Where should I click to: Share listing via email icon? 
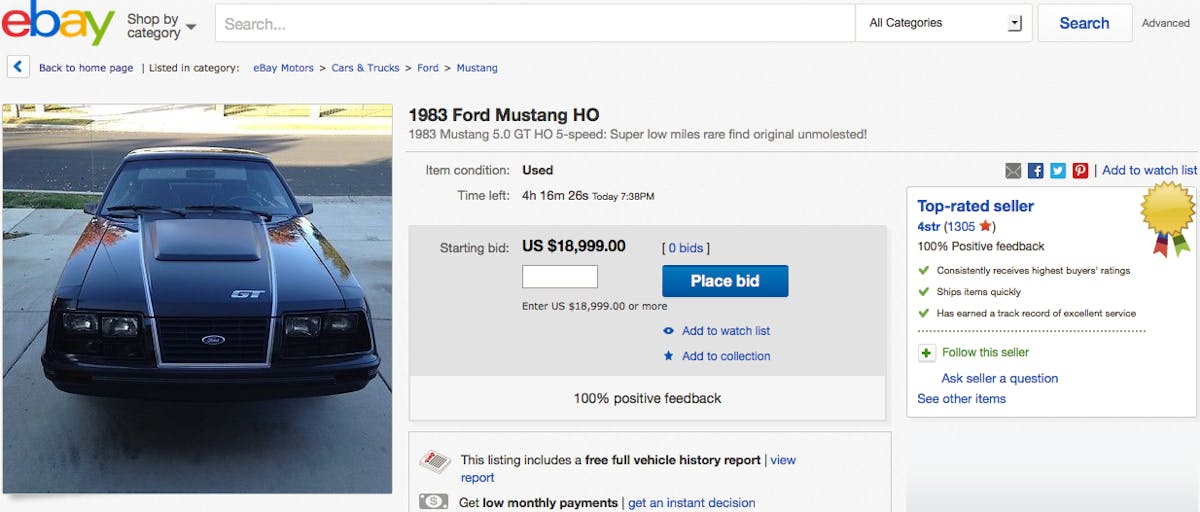[x=1013, y=171]
